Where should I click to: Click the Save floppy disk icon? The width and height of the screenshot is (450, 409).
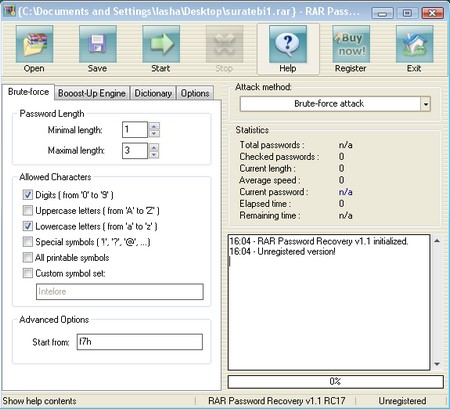click(x=98, y=44)
